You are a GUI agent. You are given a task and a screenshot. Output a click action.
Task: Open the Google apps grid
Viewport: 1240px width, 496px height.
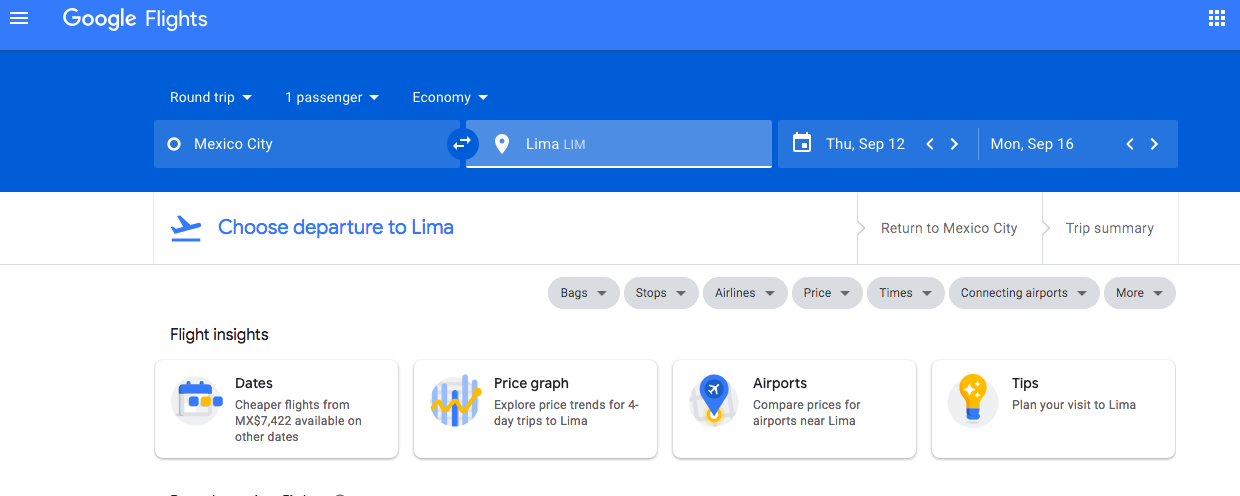[1217, 18]
